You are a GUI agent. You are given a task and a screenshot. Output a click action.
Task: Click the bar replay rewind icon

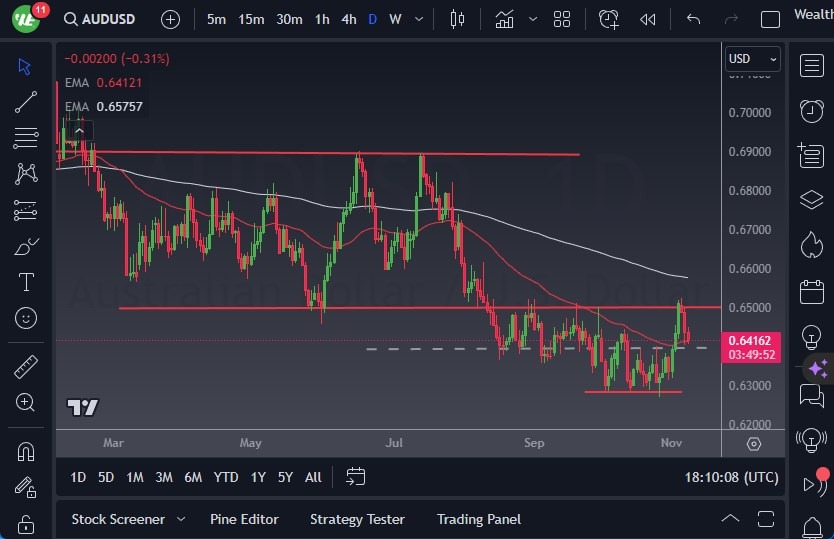(648, 19)
